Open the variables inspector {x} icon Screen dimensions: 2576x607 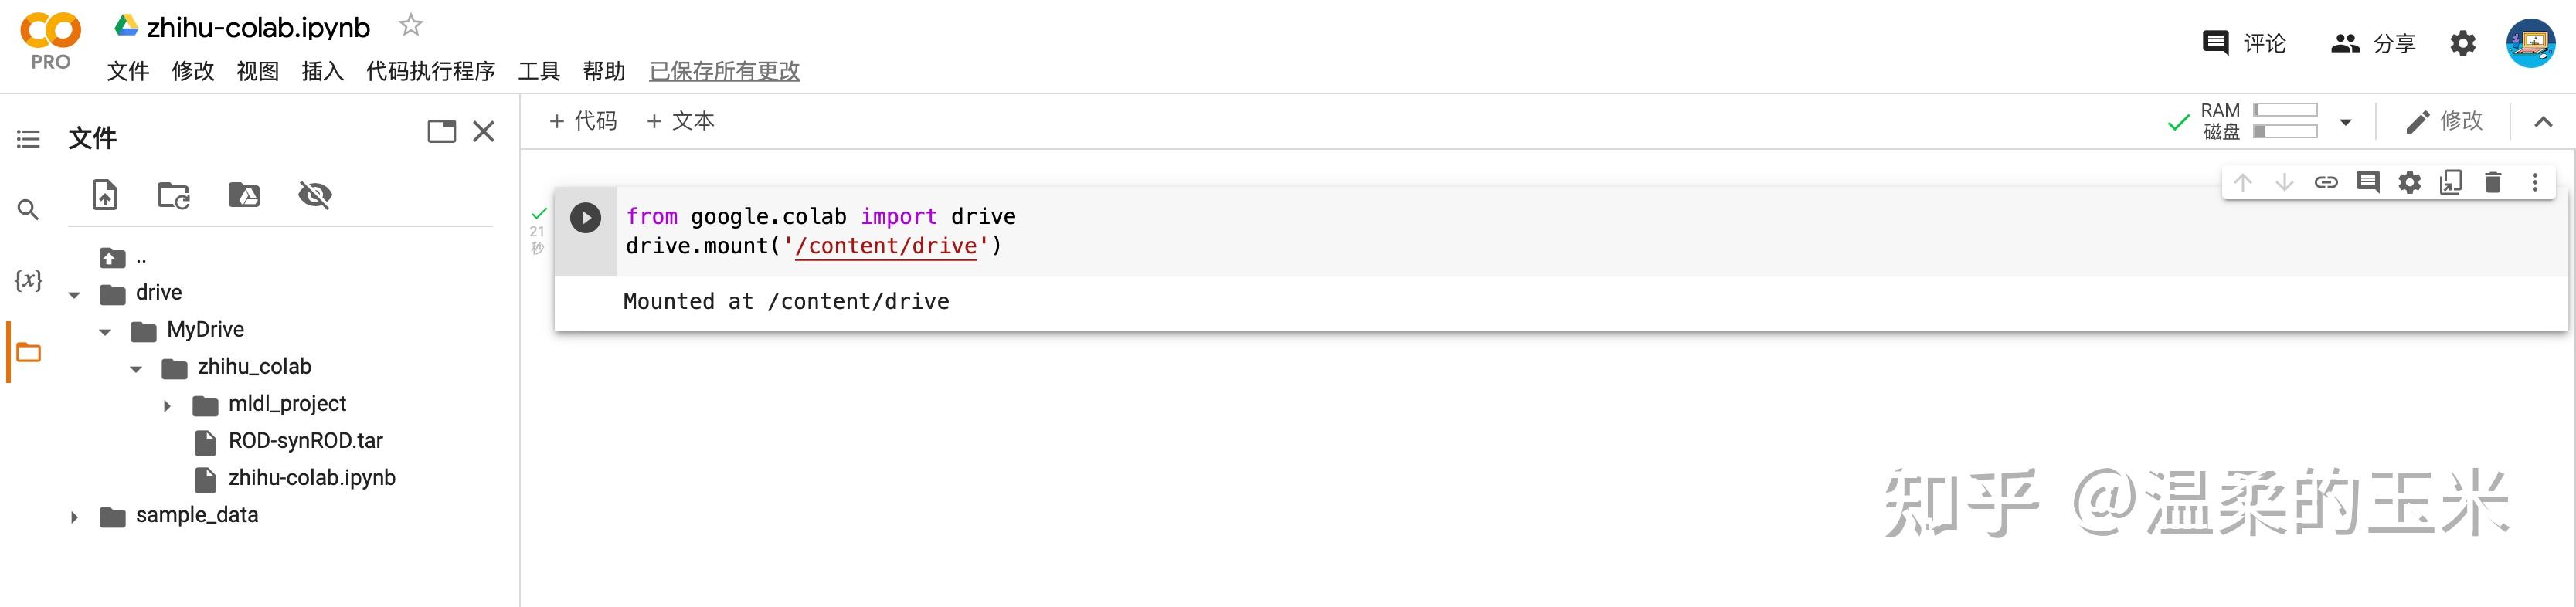[29, 281]
